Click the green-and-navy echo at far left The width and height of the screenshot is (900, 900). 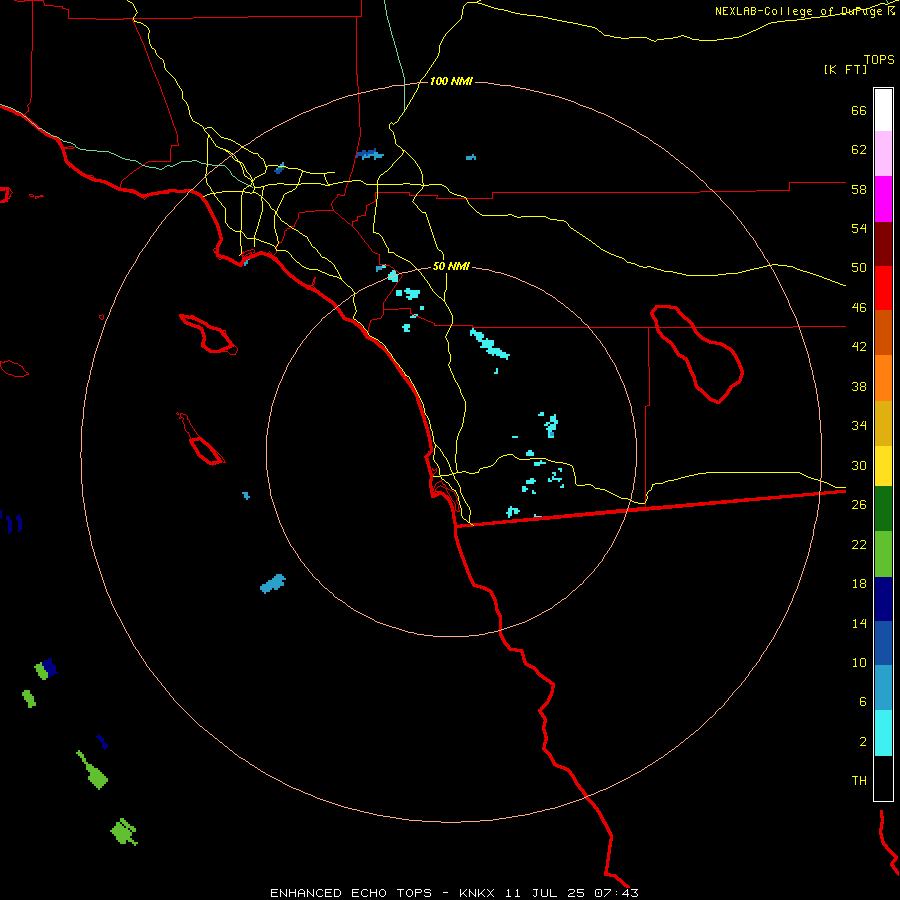tap(46, 669)
